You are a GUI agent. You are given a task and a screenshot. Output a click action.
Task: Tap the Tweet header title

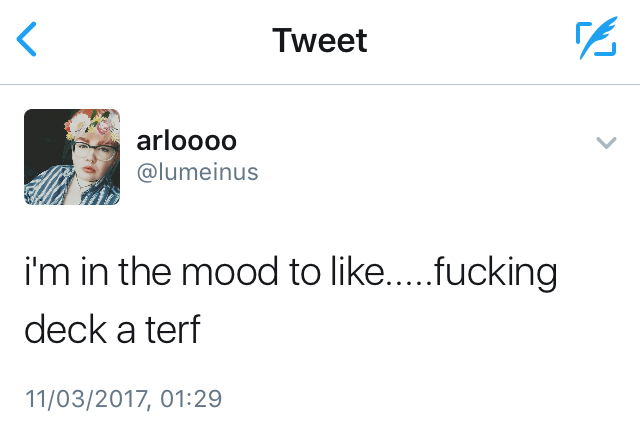[x=320, y=41]
